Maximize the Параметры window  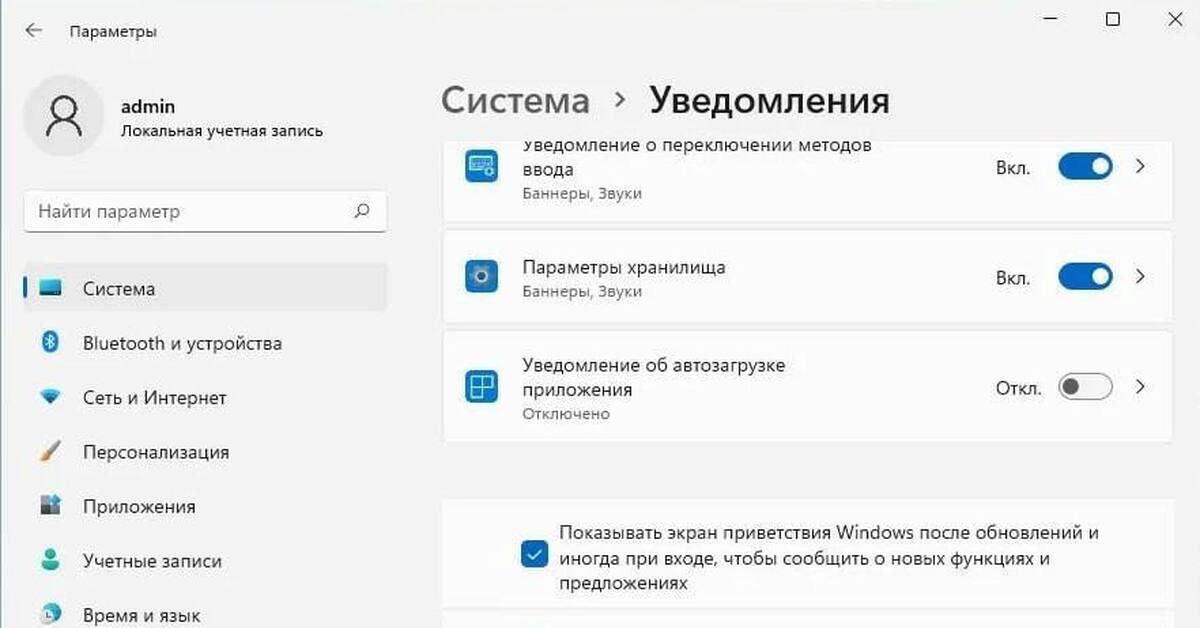coord(1113,18)
